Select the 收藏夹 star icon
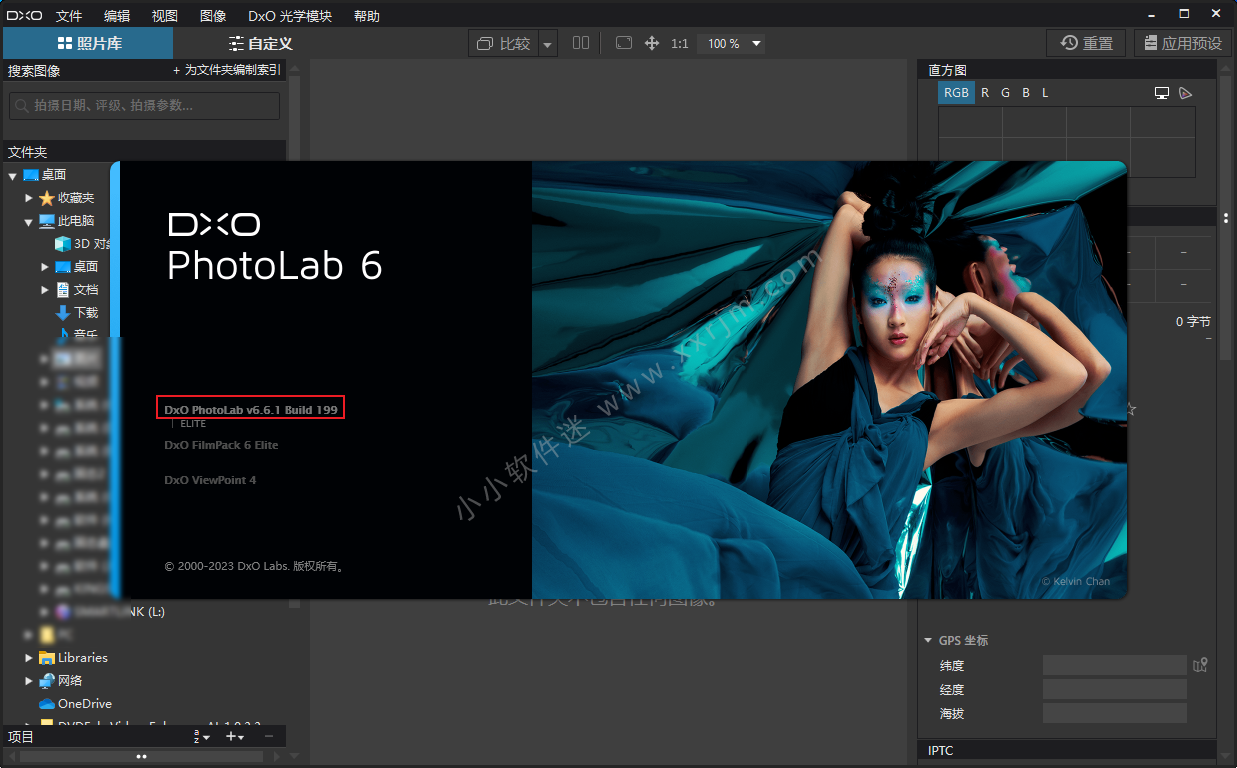Screen dimensions: 1237x768 [x=47, y=198]
